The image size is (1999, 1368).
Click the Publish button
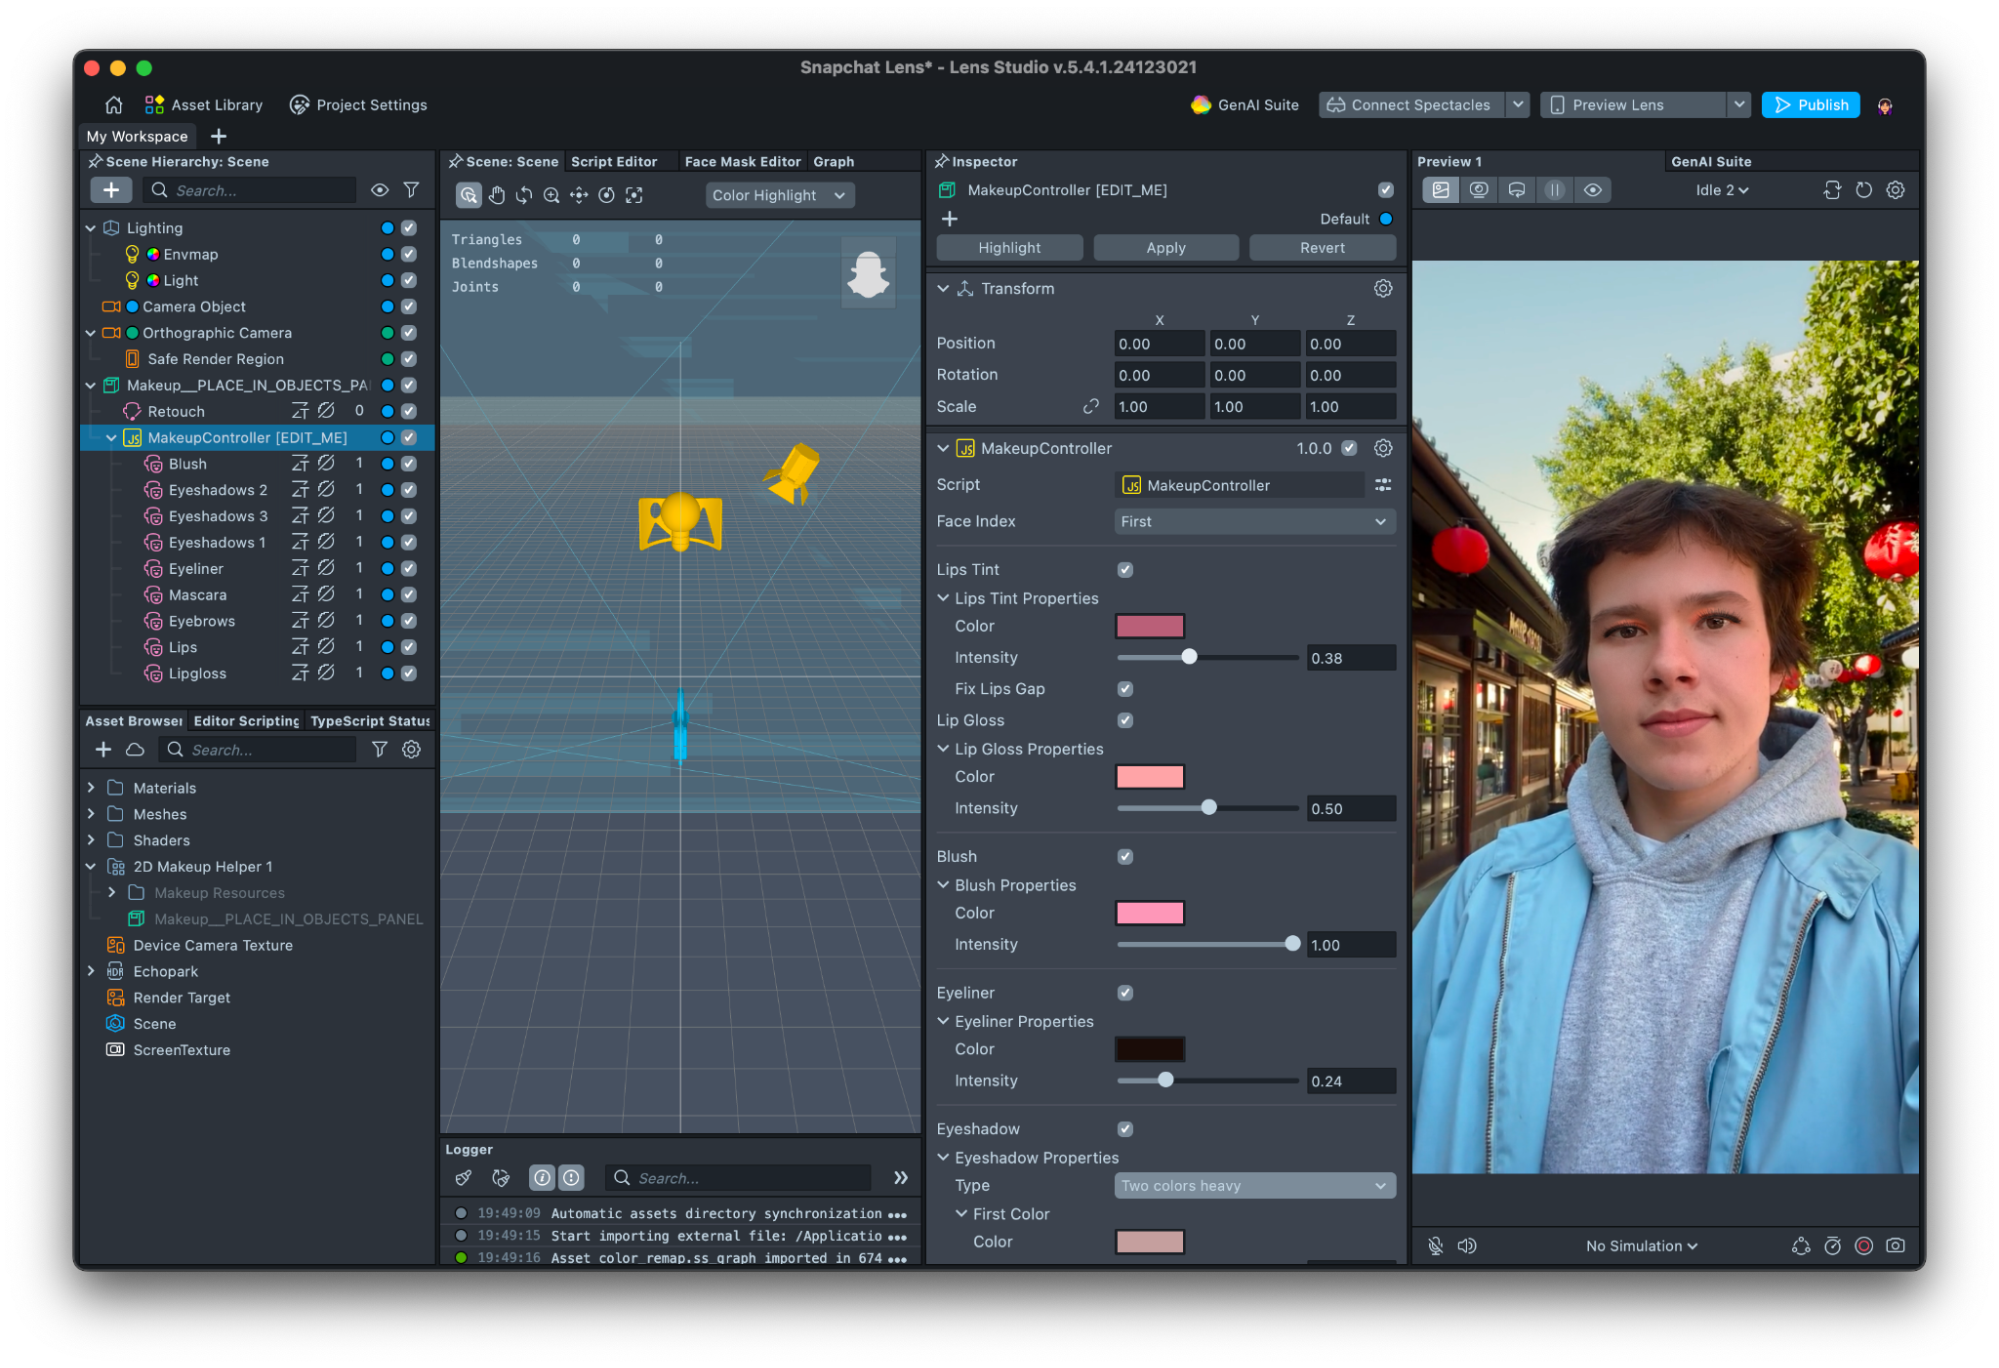tap(1810, 105)
